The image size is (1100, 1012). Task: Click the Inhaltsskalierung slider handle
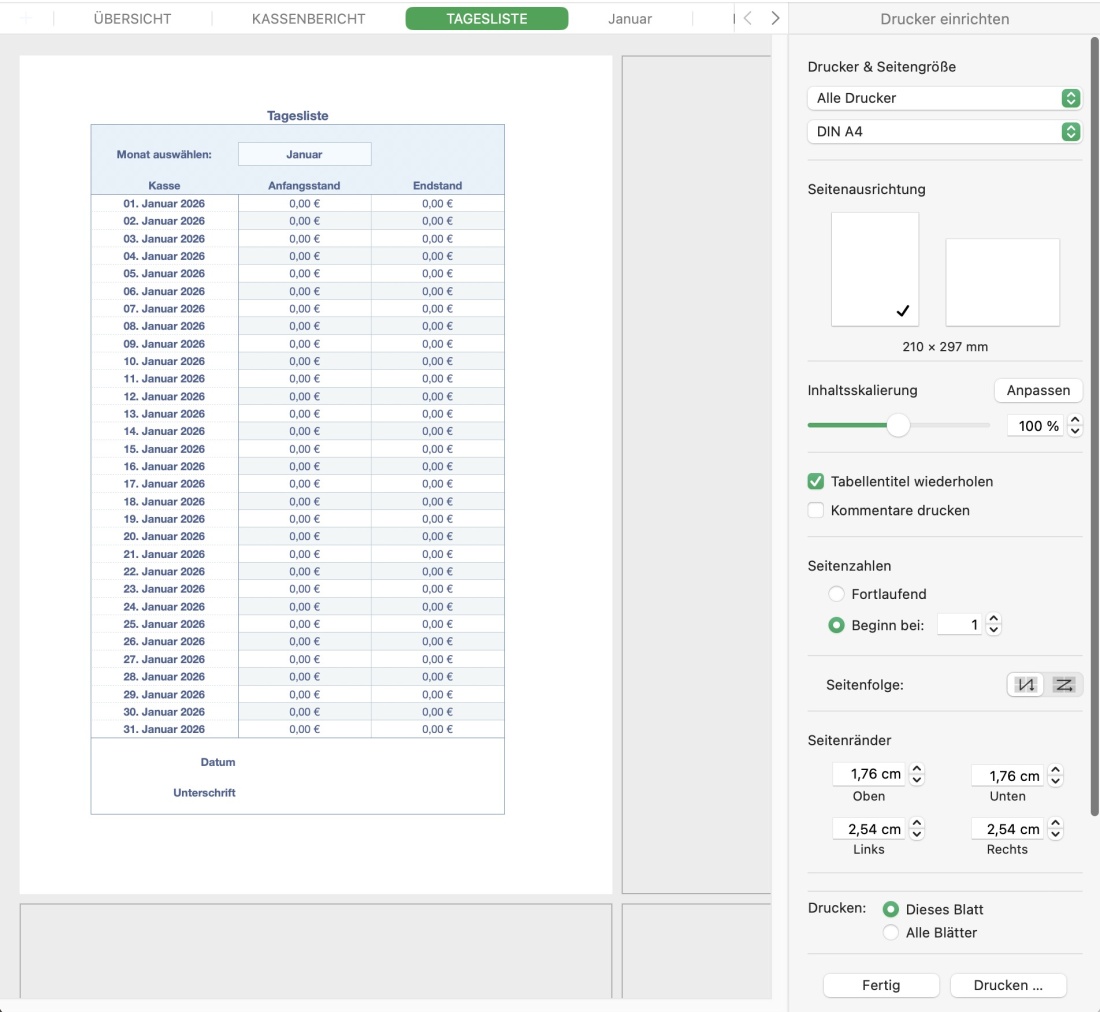[898, 426]
